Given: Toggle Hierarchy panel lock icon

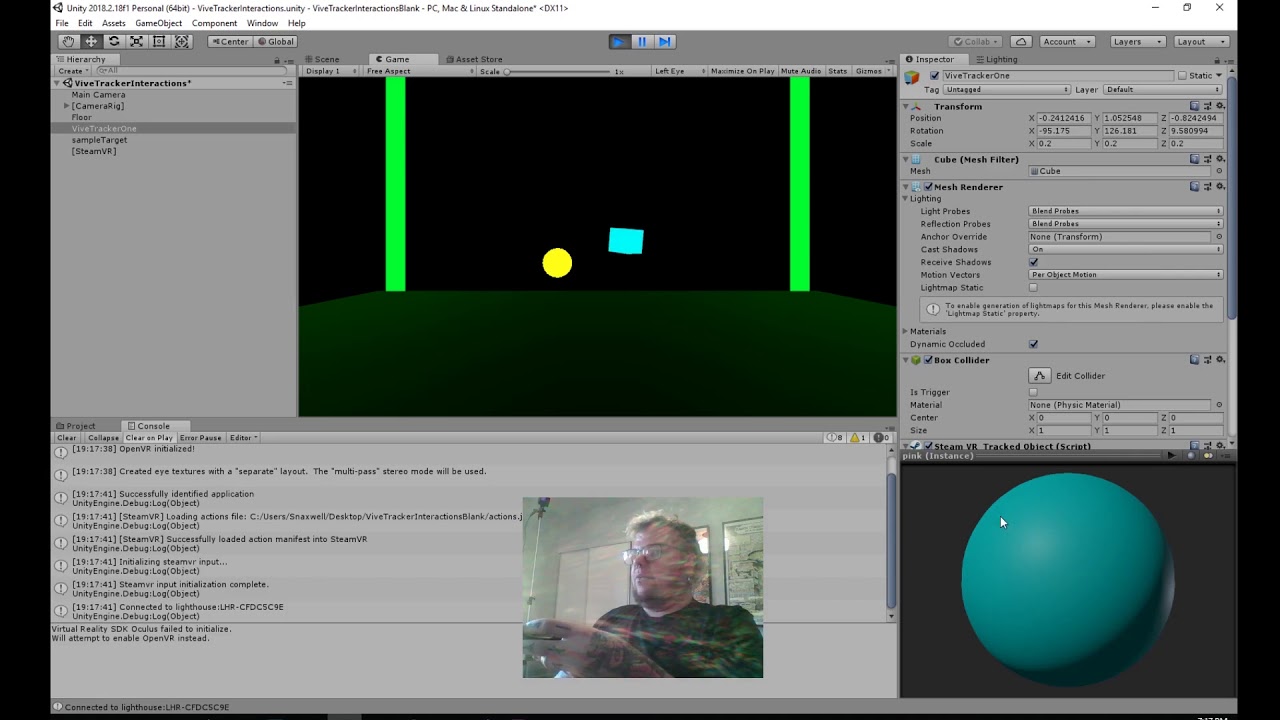Looking at the screenshot, I should (x=278, y=60).
